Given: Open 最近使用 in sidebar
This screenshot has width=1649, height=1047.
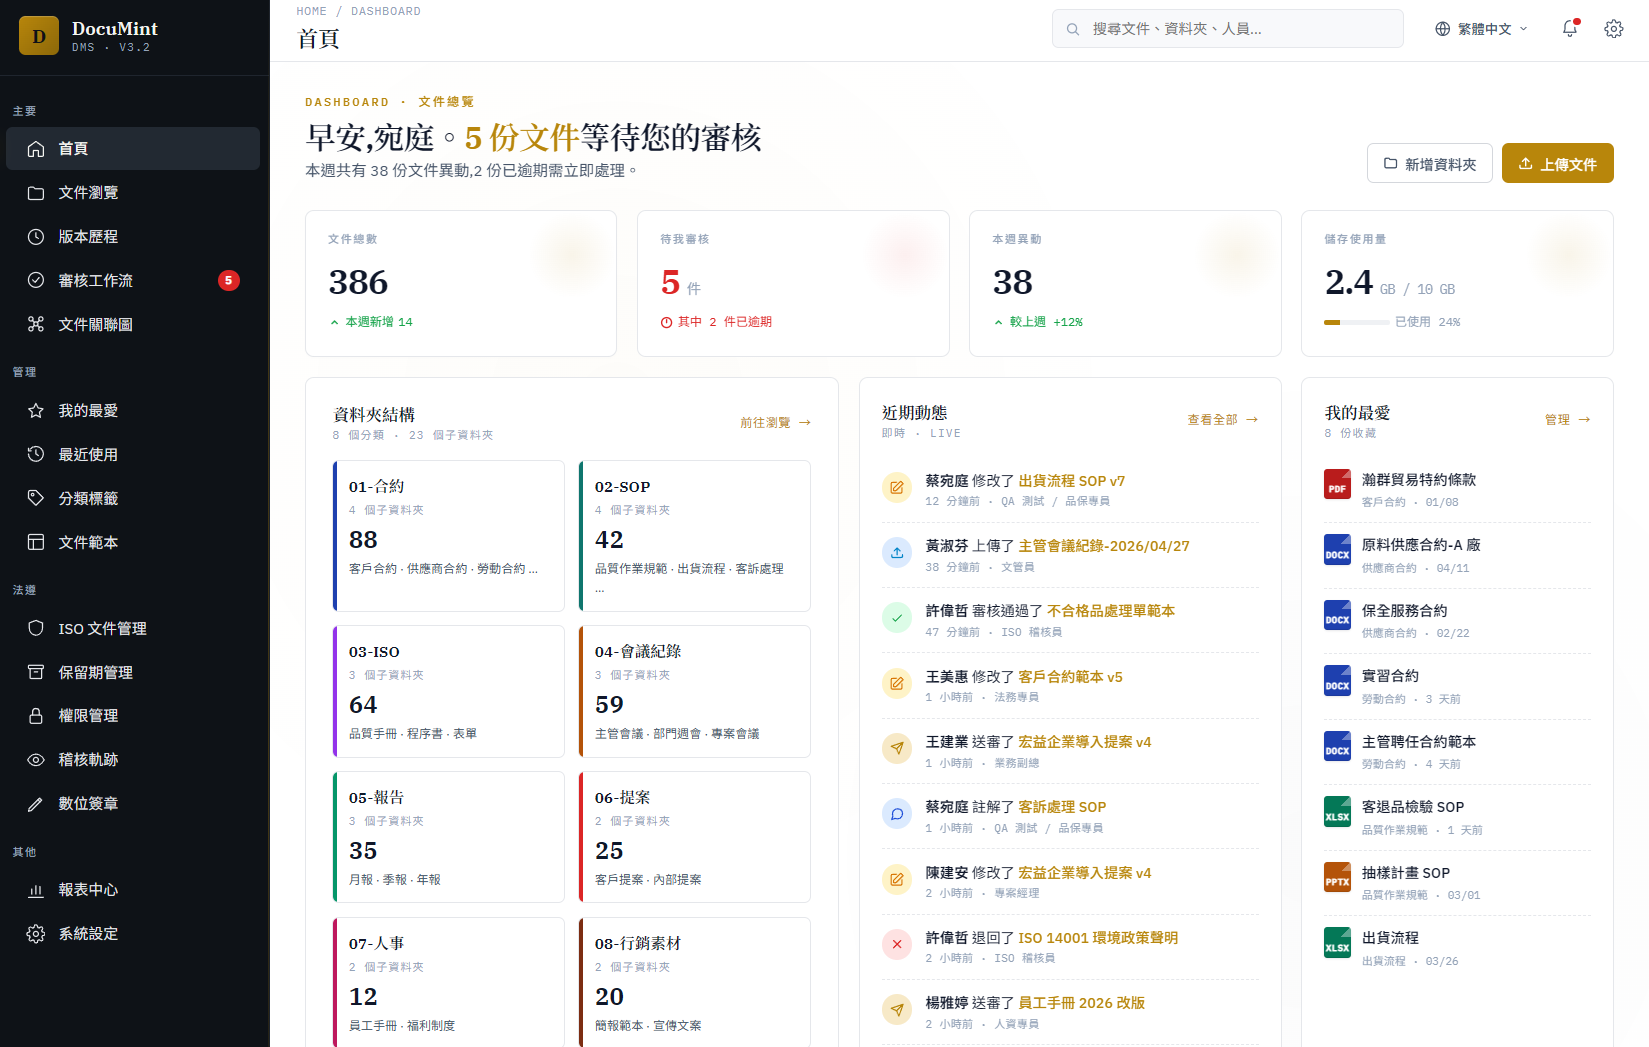Looking at the screenshot, I should [133, 455].
